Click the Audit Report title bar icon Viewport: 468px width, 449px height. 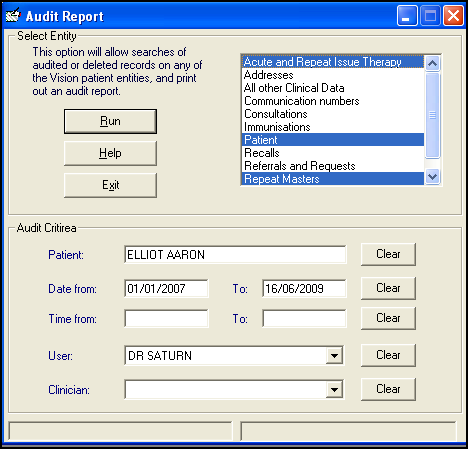pyautogui.click(x=13, y=16)
